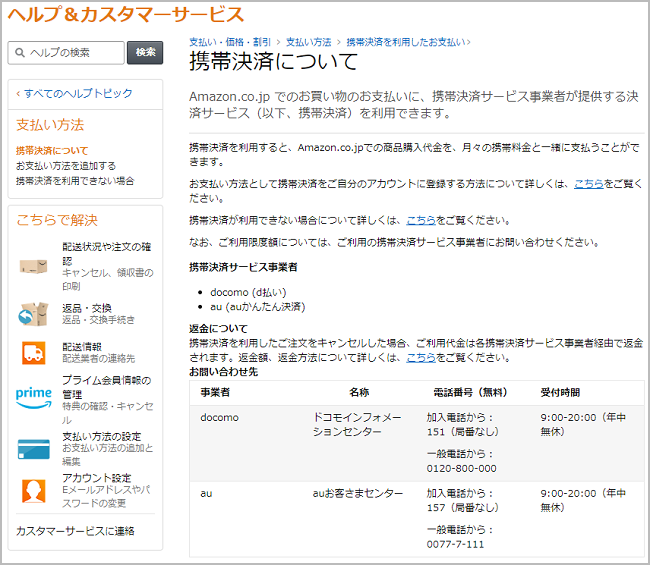Click 151（局番なし） number text

463,432
